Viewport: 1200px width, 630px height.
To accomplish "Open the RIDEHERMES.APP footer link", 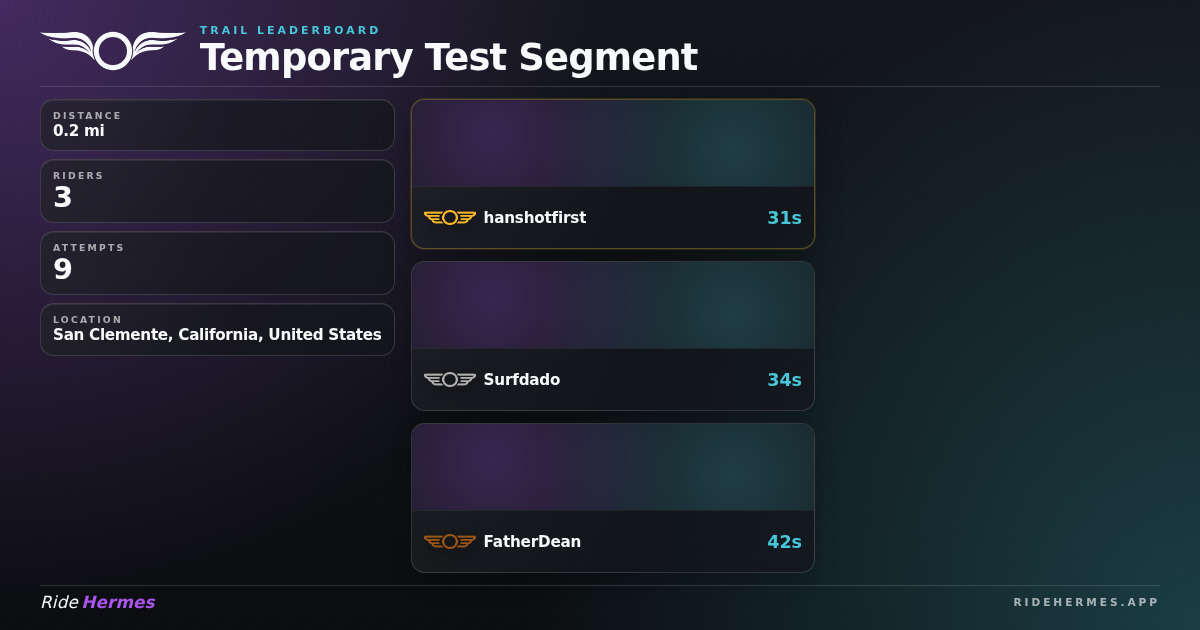I will point(1086,602).
